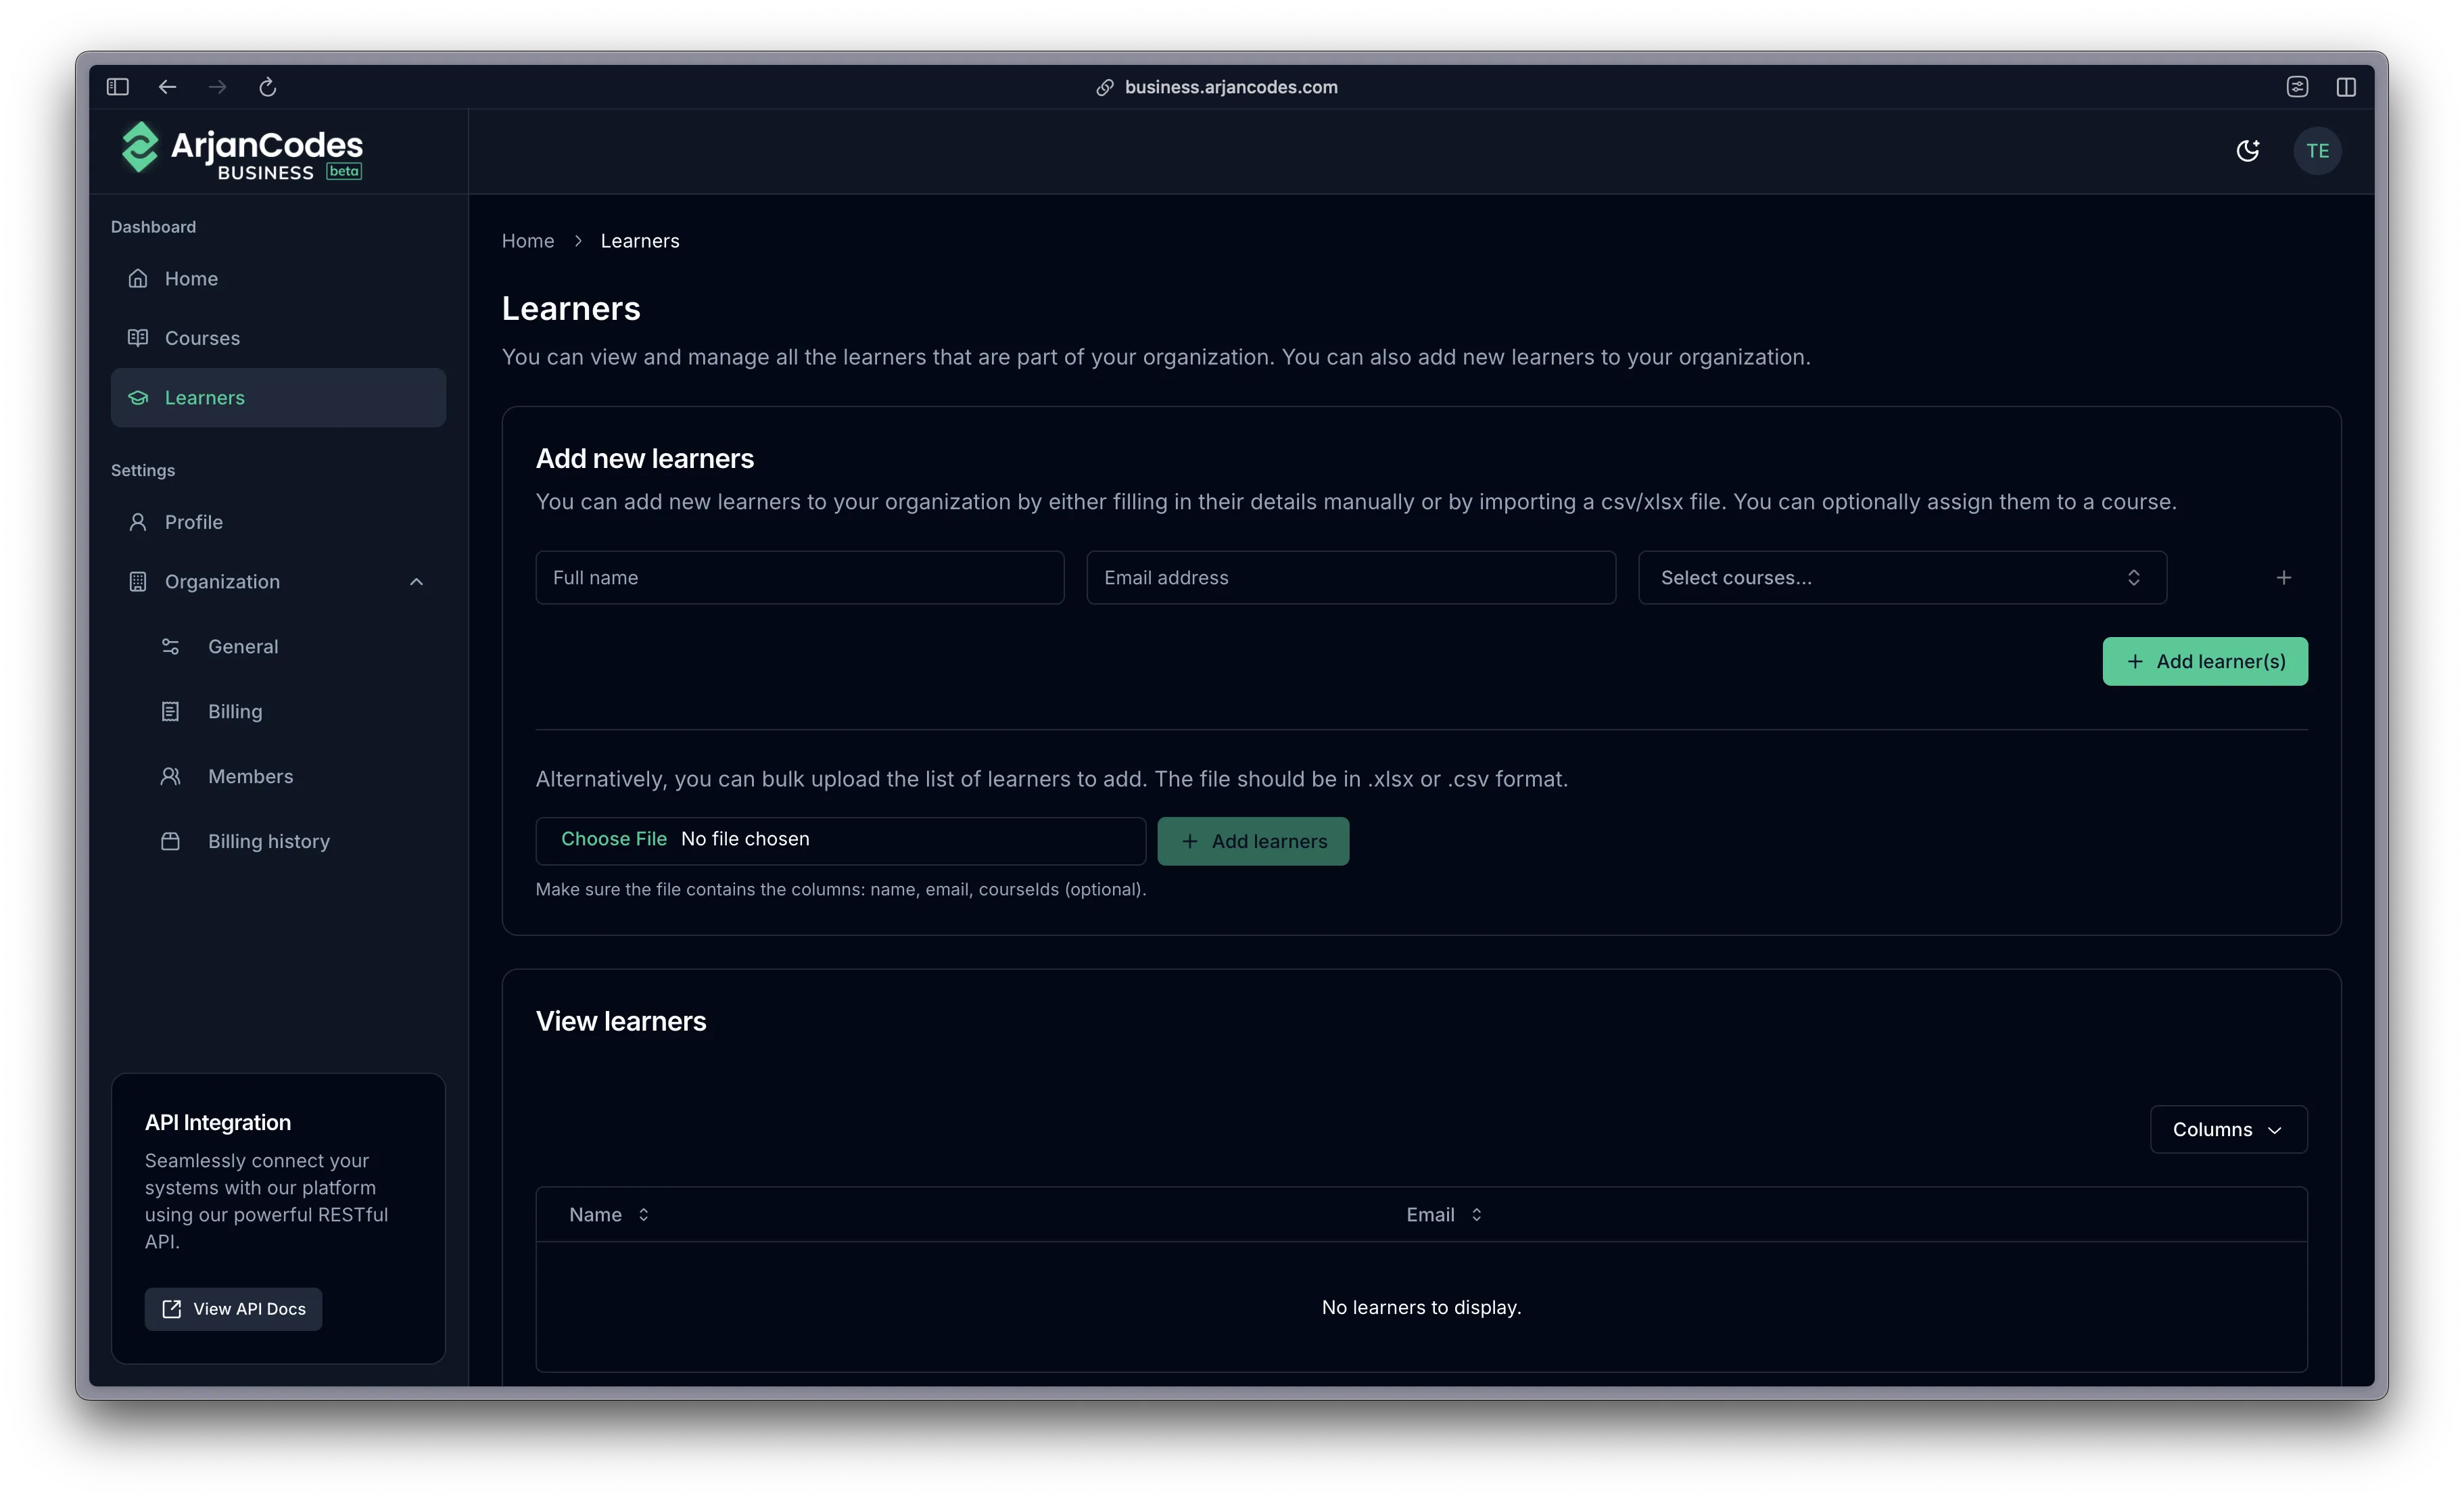Viewport: 2464px width, 1500px height.
Task: Click the plus icon beside Select courses
Action: pos(2284,577)
